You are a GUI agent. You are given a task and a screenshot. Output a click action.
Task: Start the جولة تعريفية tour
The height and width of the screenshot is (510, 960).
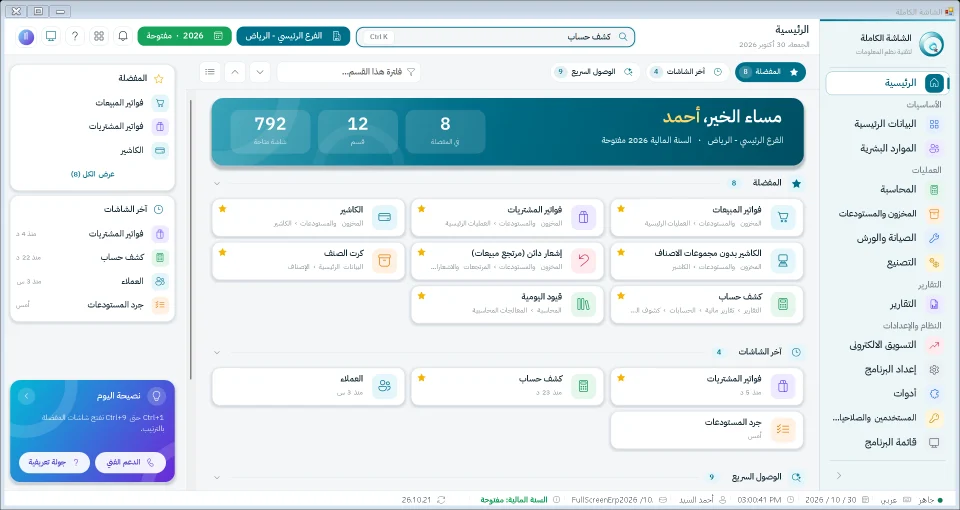tap(54, 463)
